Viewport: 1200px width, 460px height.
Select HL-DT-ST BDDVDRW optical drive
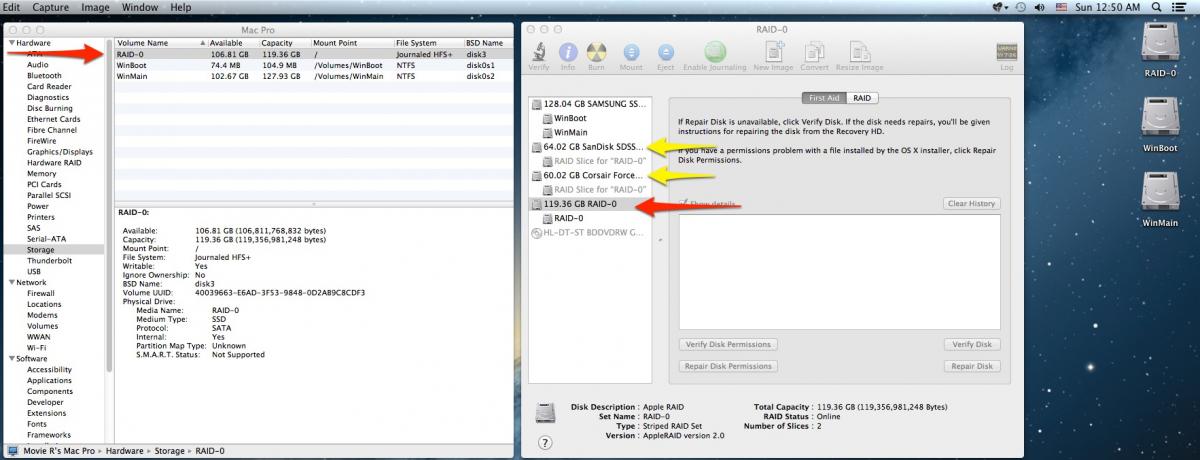tap(590, 232)
